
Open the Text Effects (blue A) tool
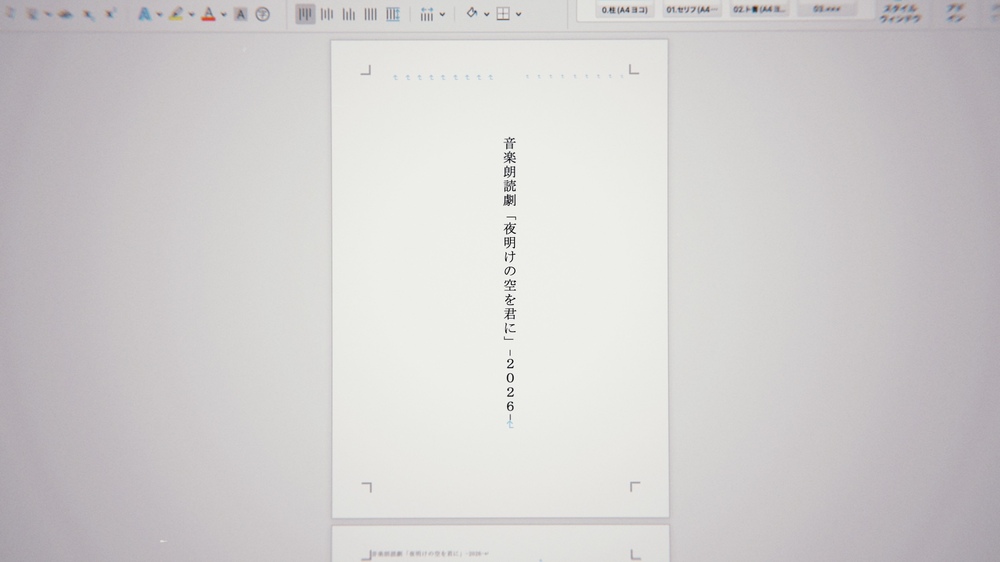coord(144,14)
